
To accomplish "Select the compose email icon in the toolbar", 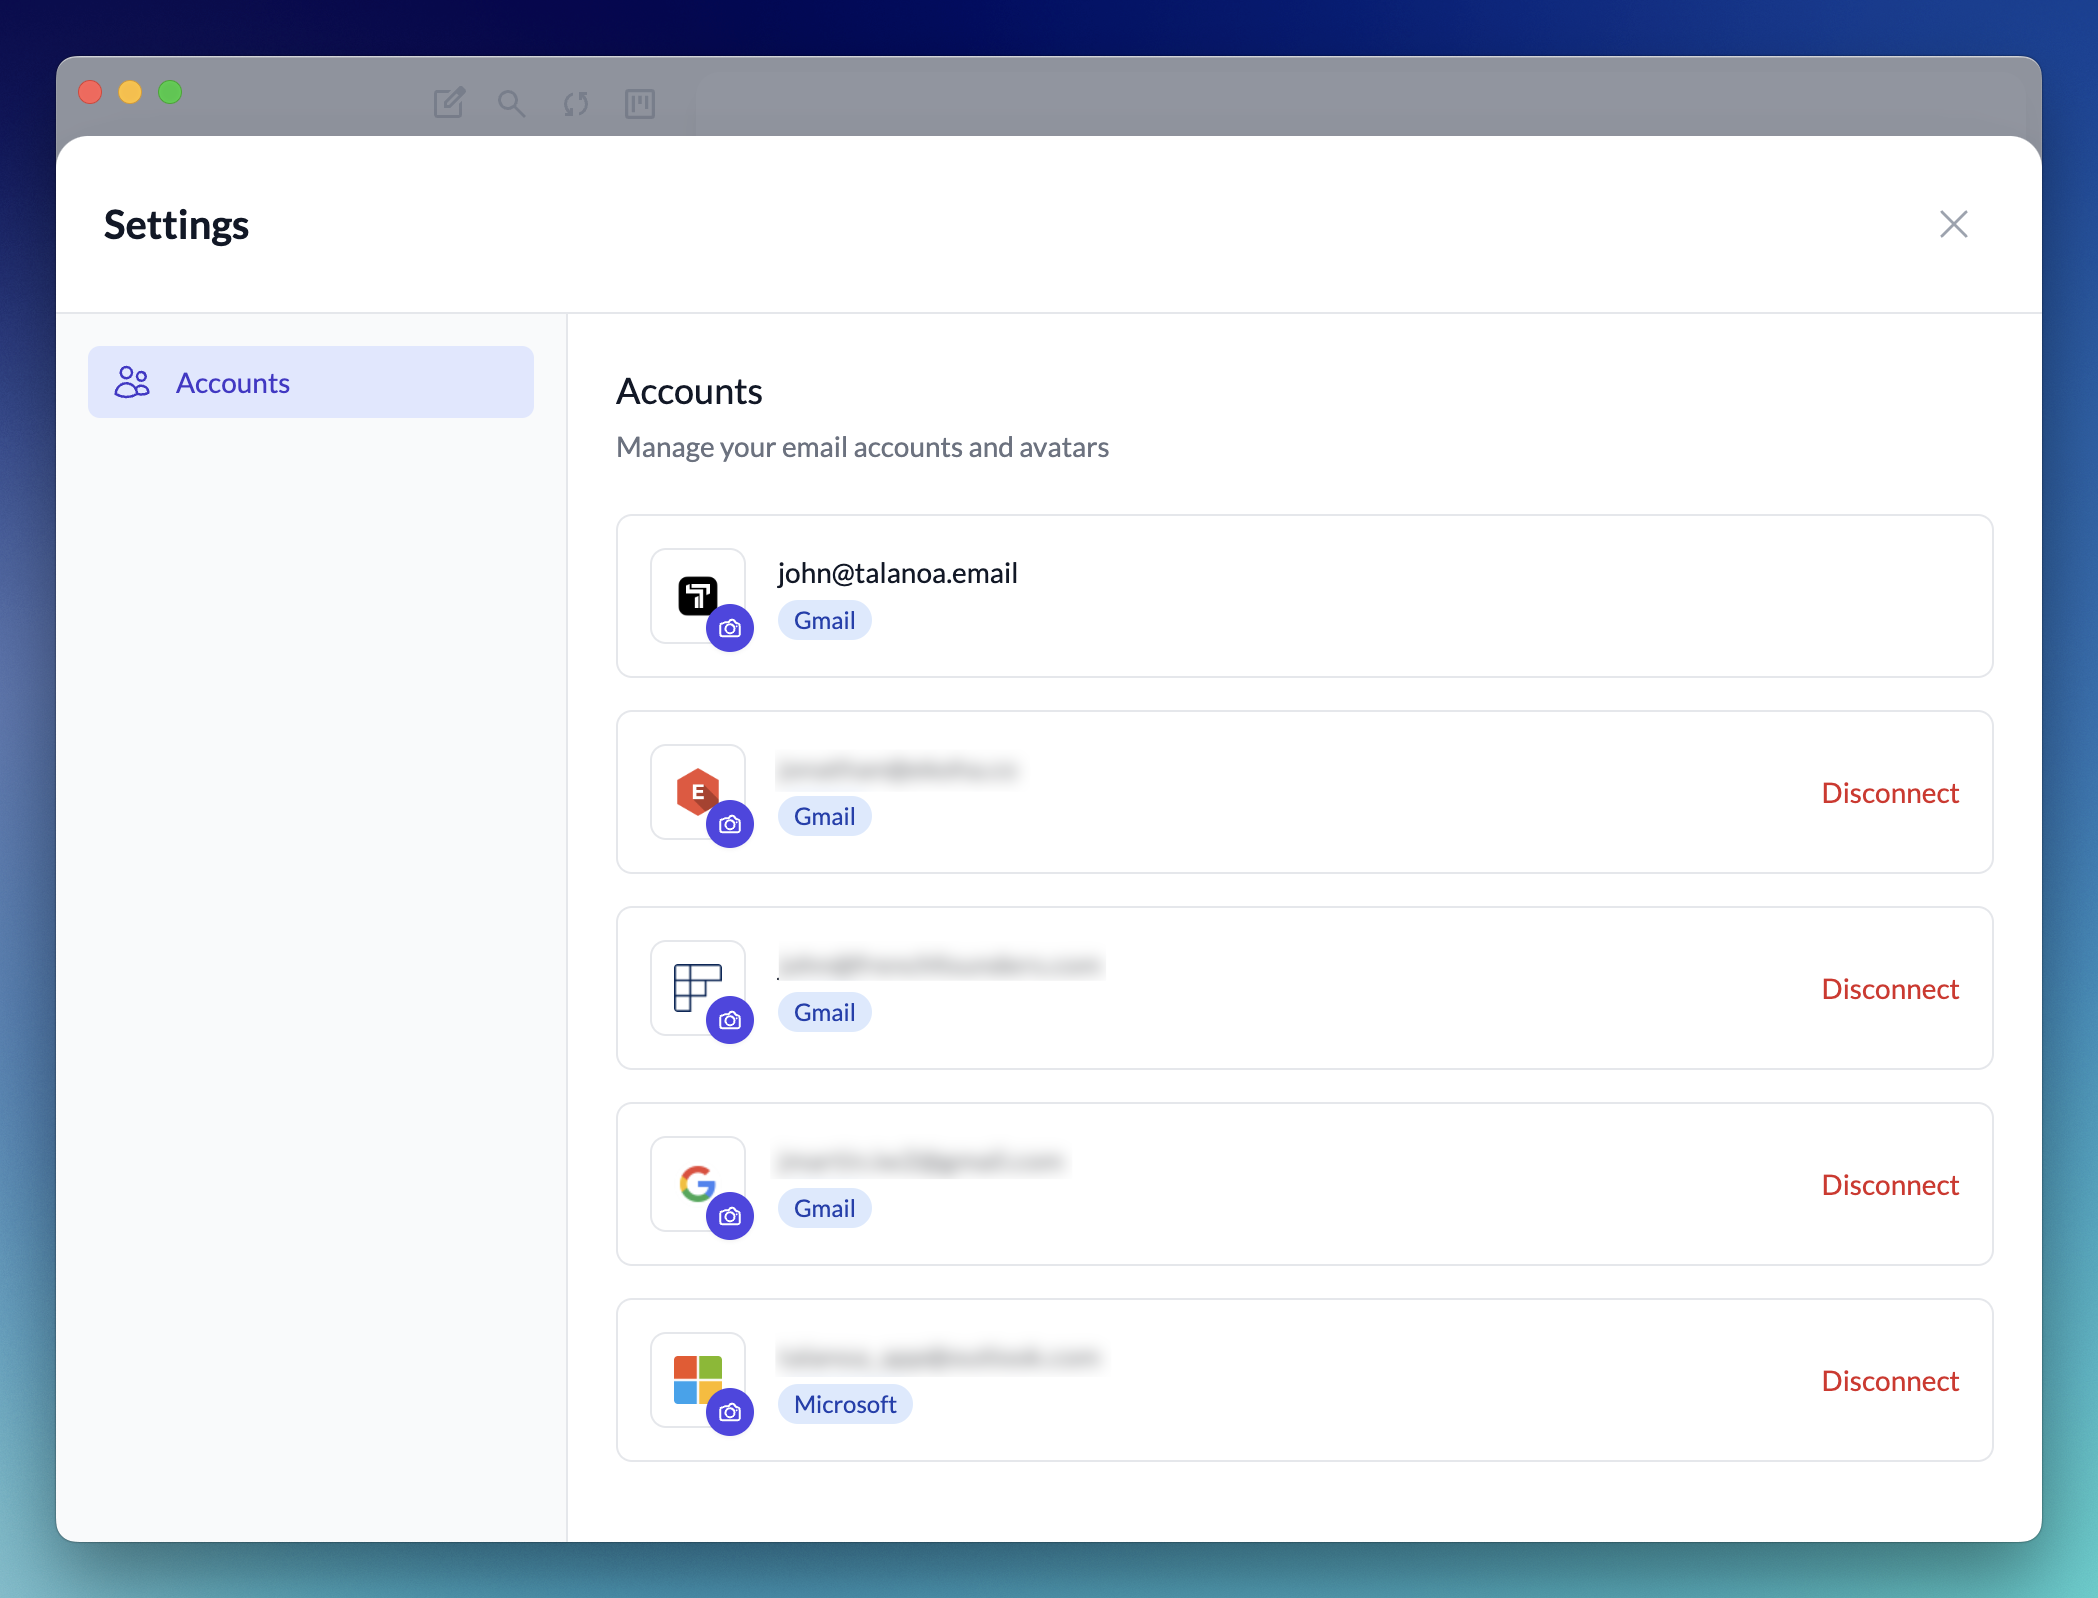I will point(449,103).
